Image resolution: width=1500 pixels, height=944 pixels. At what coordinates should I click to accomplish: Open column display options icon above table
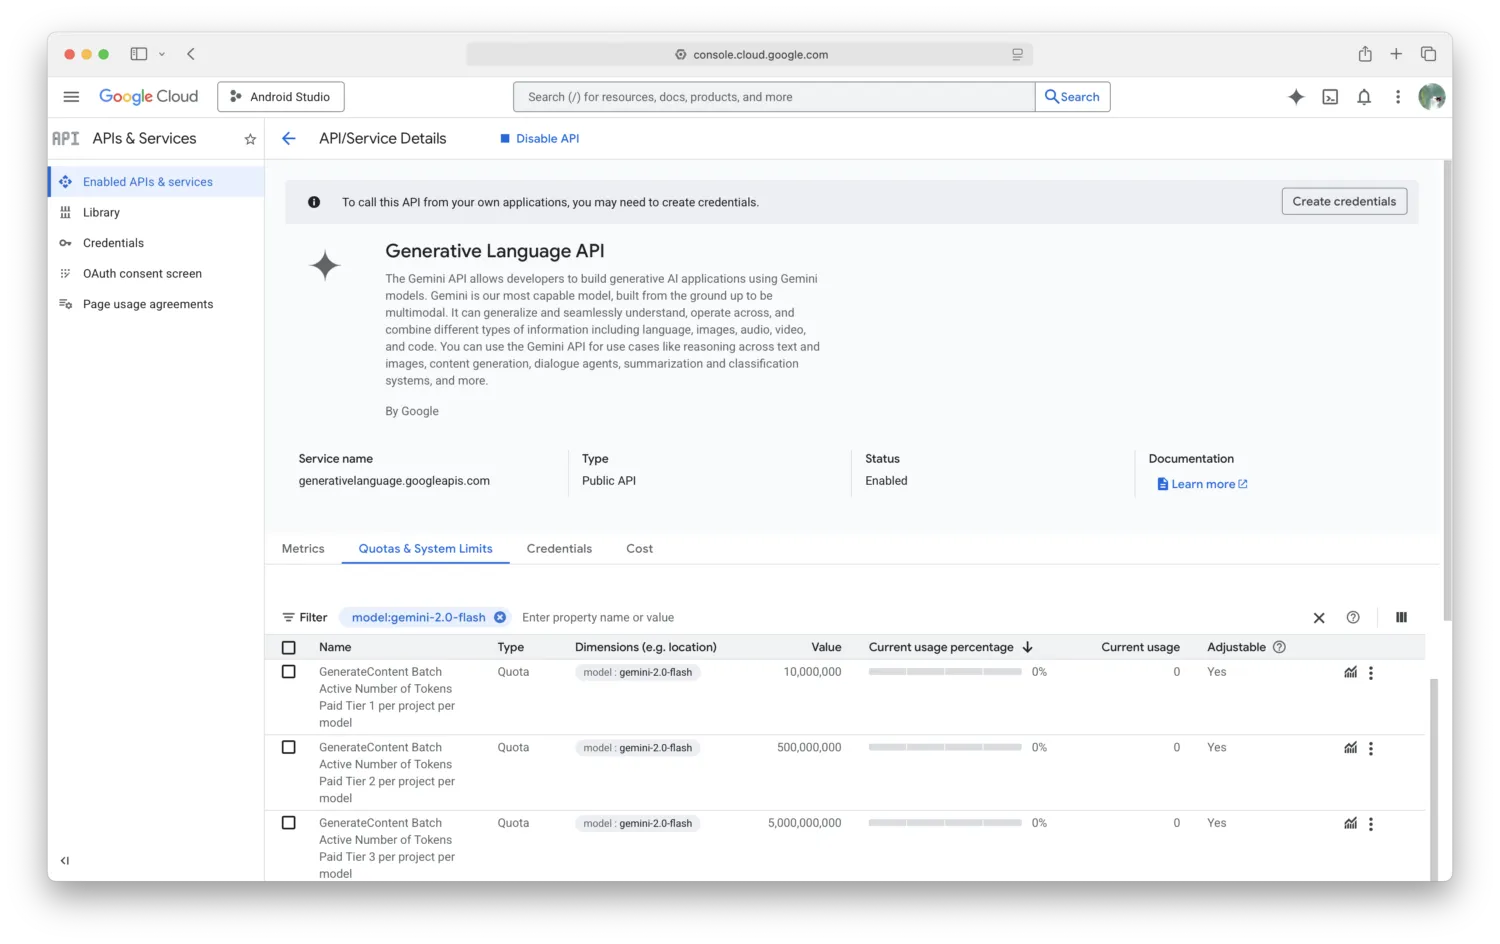[1401, 617]
